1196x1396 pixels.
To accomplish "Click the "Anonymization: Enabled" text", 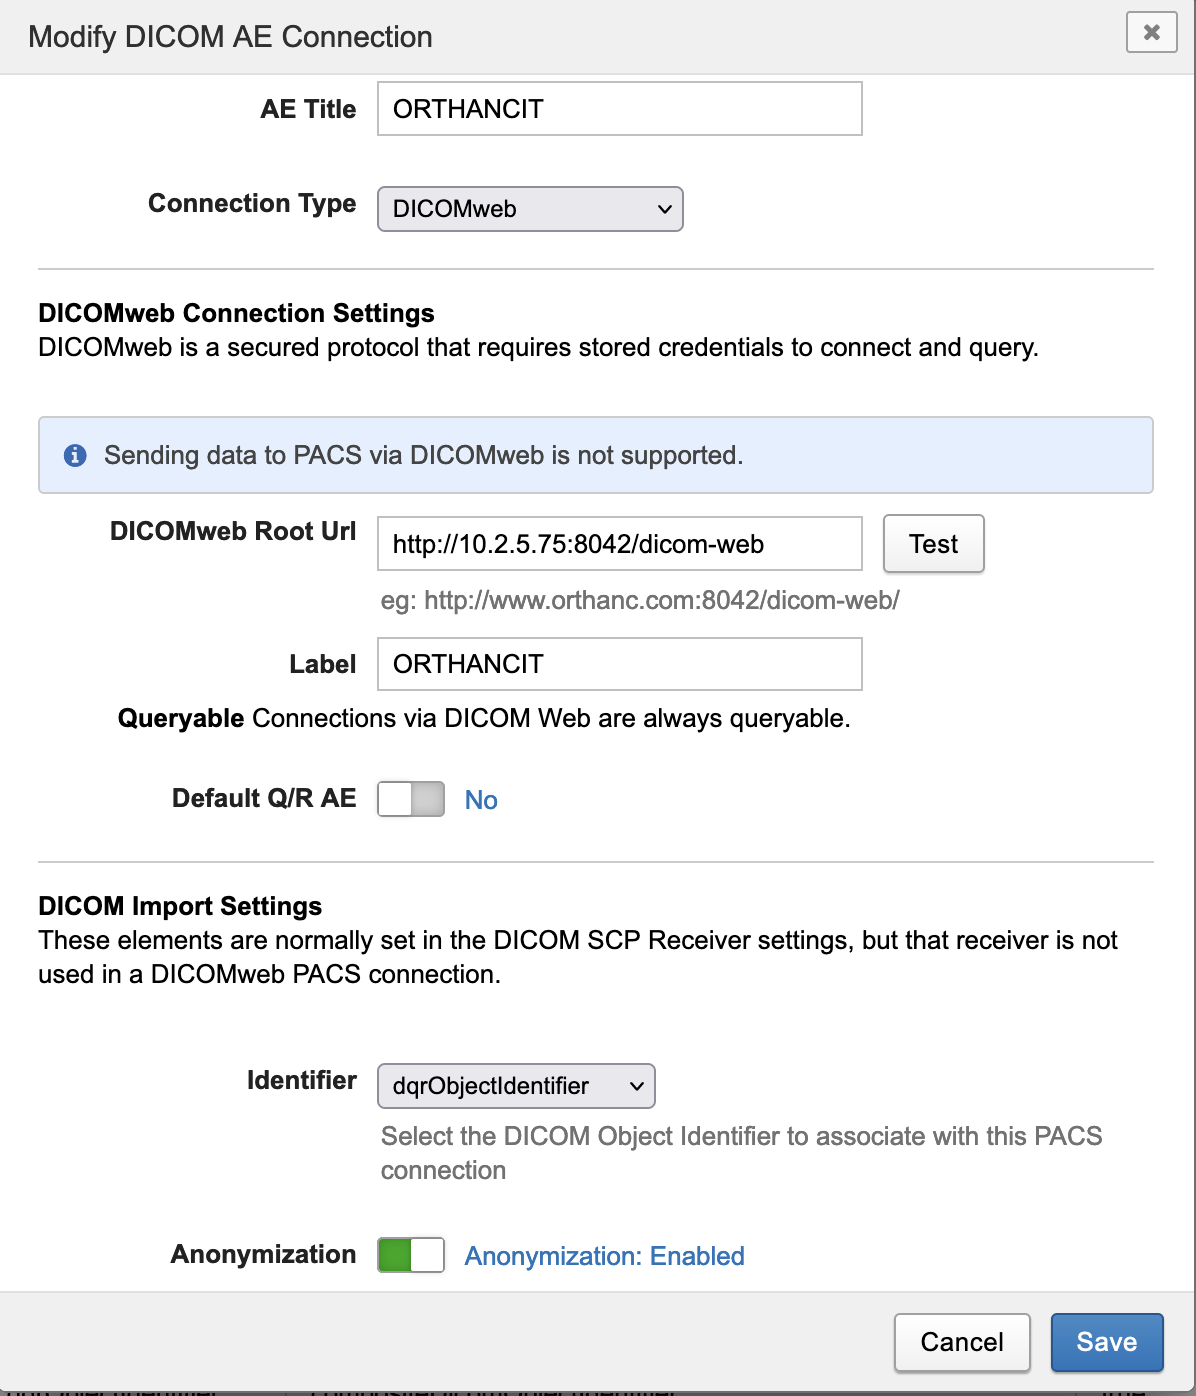I will tap(604, 1256).
